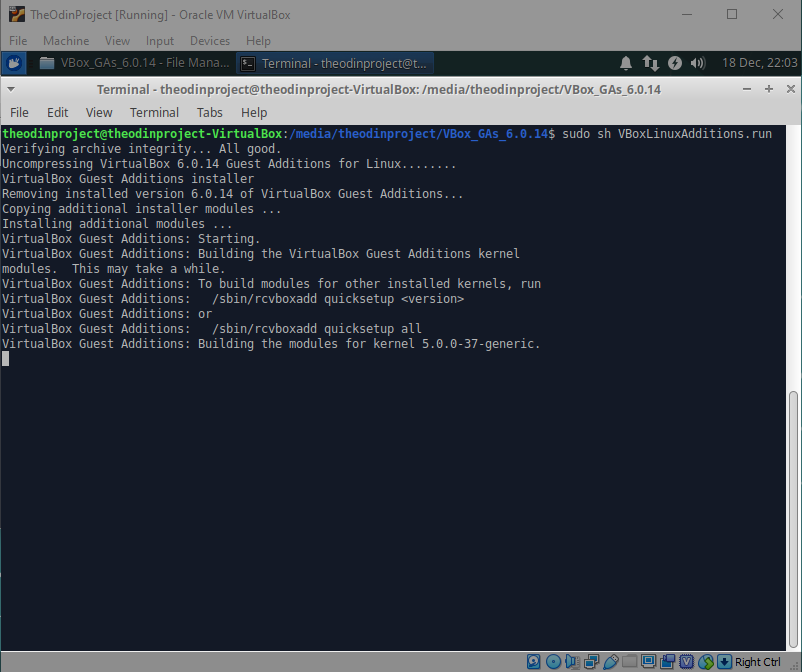Viewport: 803px width, 672px height.
Task: Switch to VBox_GAs_6.0.14 File Manager taskbar button
Action: [x=132, y=63]
